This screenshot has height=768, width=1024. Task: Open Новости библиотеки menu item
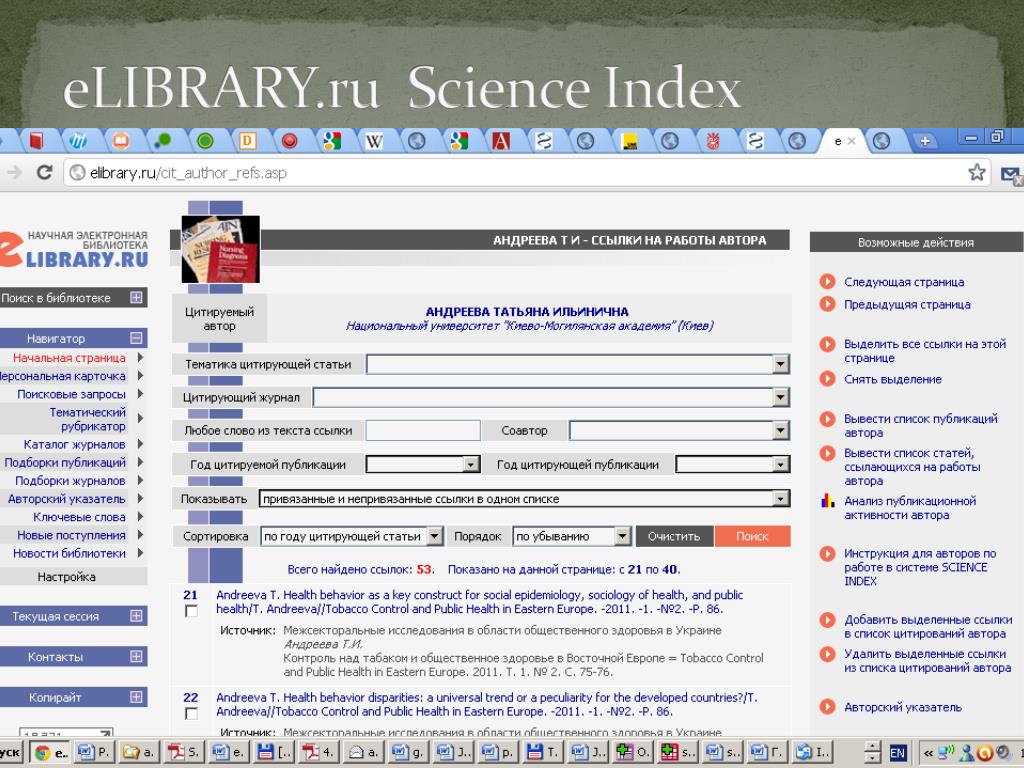coord(69,553)
